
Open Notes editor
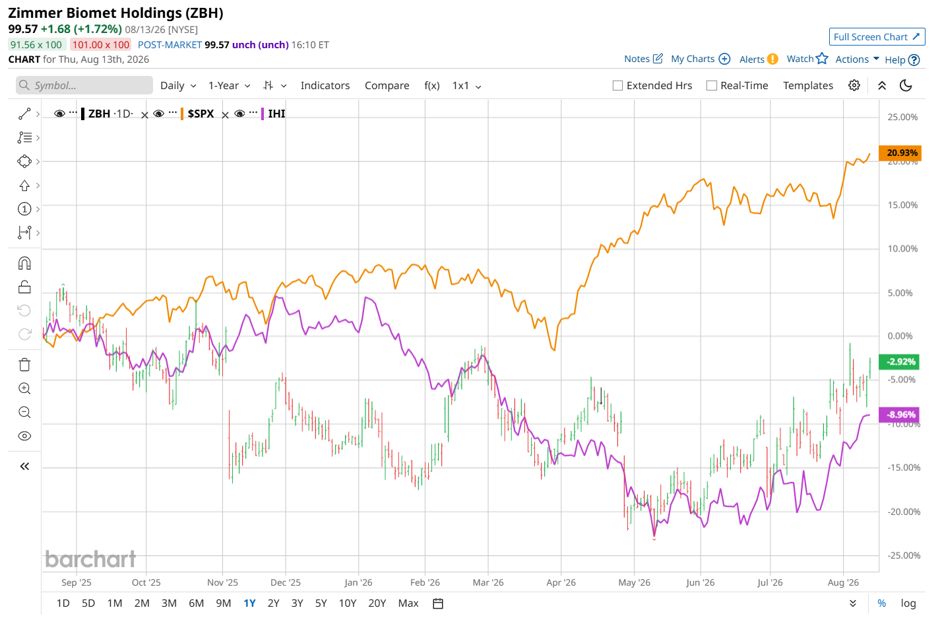click(x=643, y=59)
